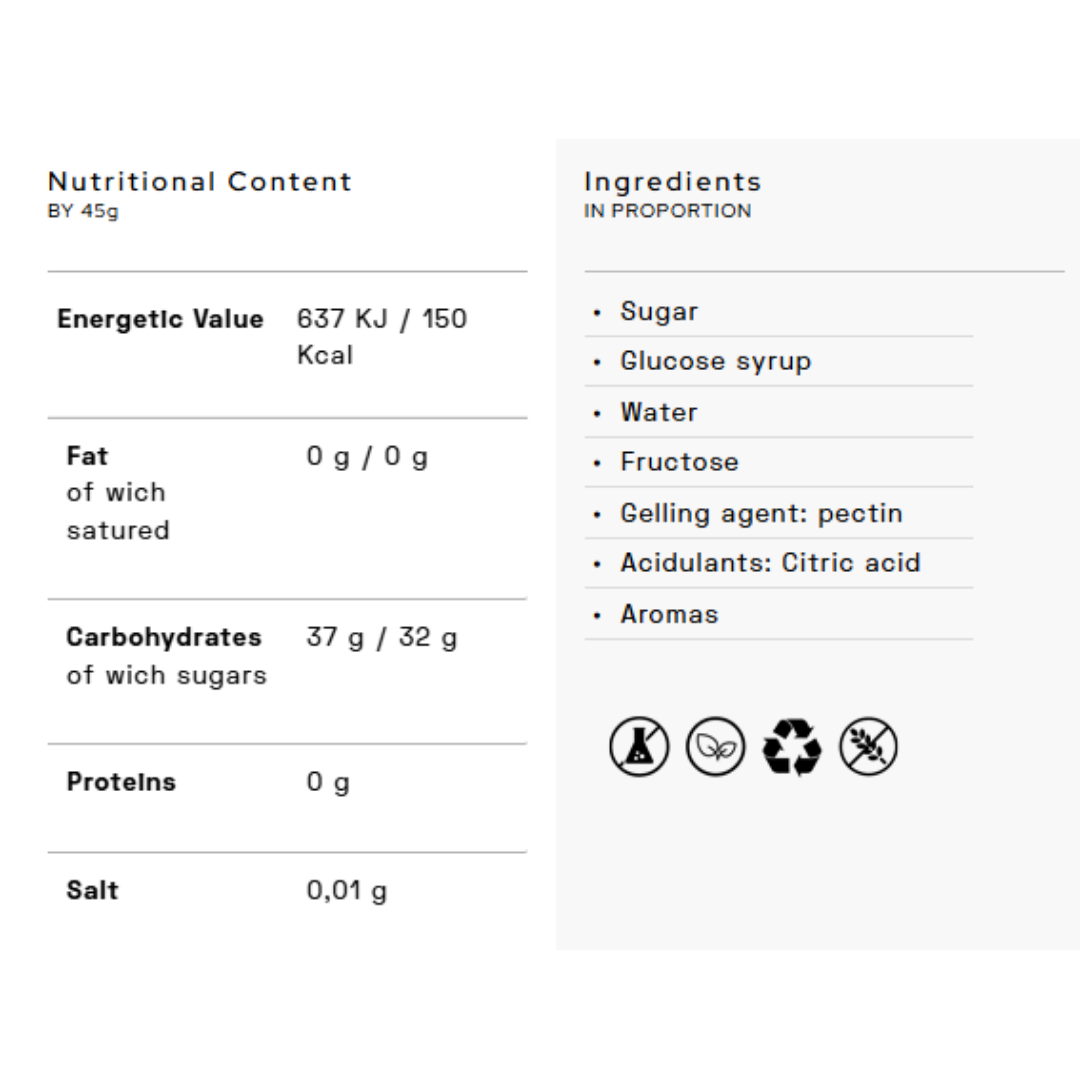Click the Acidulants: Citric acid entry
The height and width of the screenshot is (1080, 1080).
(x=769, y=563)
